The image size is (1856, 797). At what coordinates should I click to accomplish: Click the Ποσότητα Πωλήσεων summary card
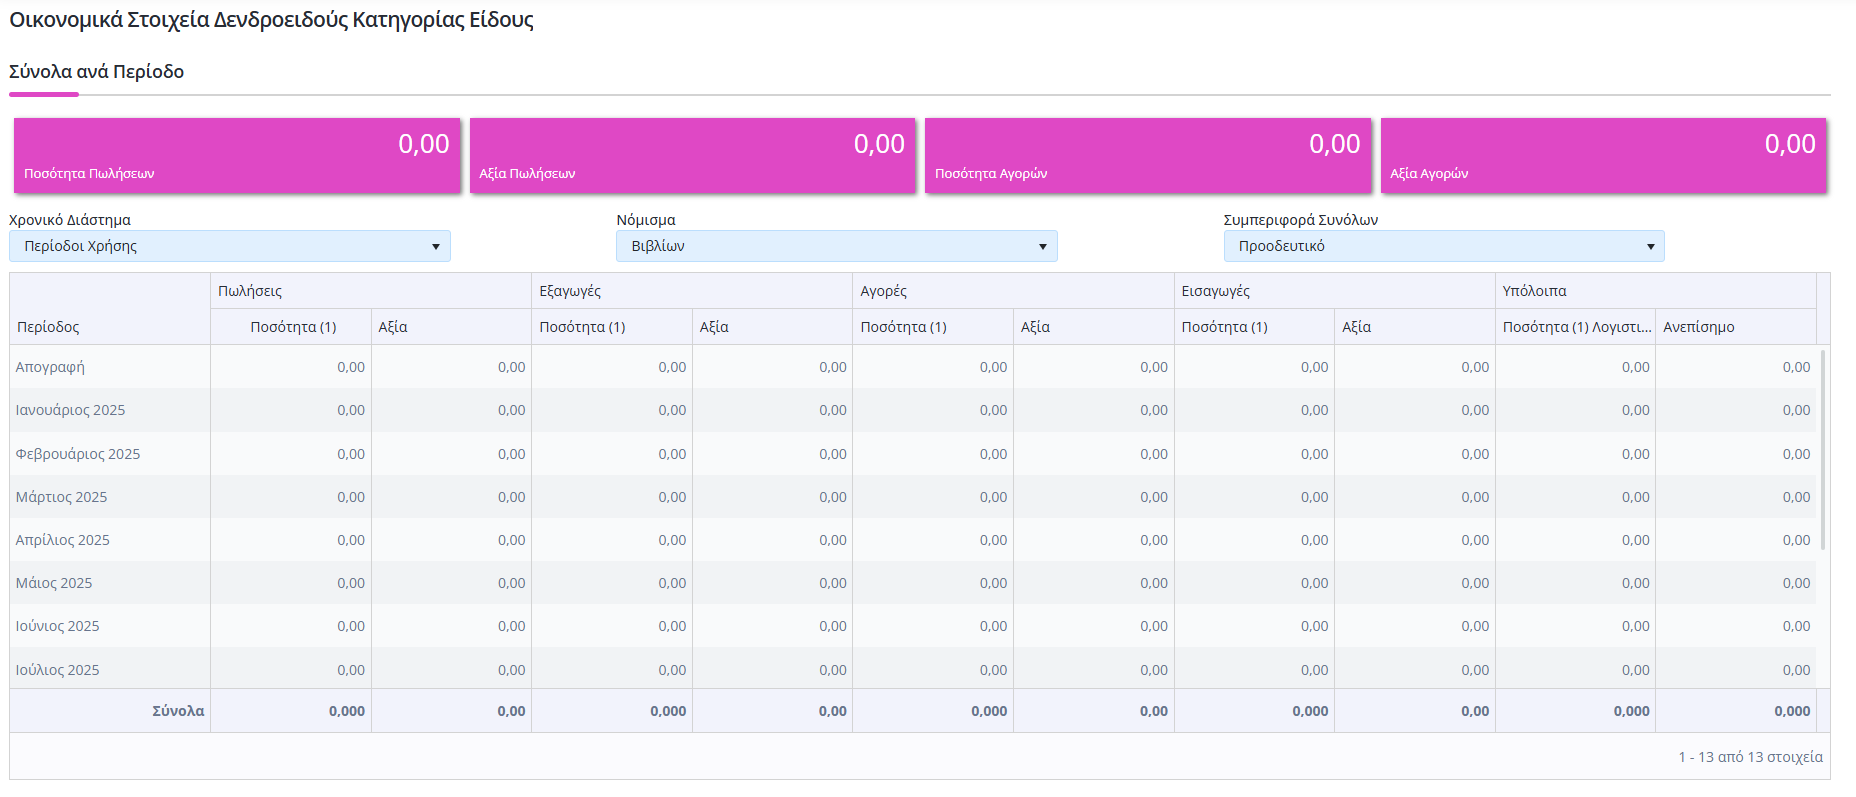237,156
